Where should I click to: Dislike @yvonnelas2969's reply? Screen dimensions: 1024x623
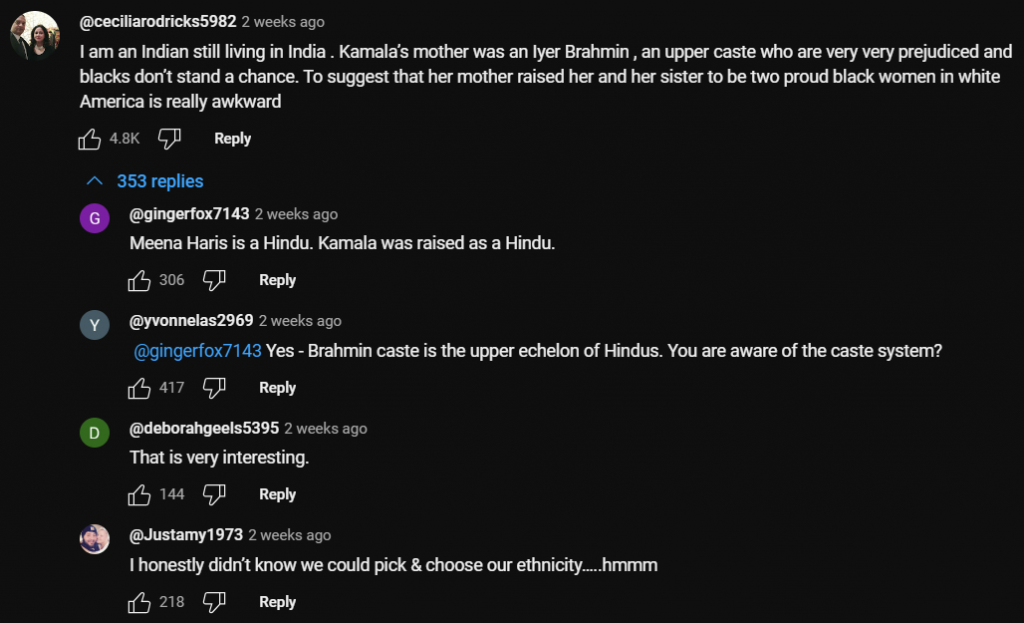(214, 388)
